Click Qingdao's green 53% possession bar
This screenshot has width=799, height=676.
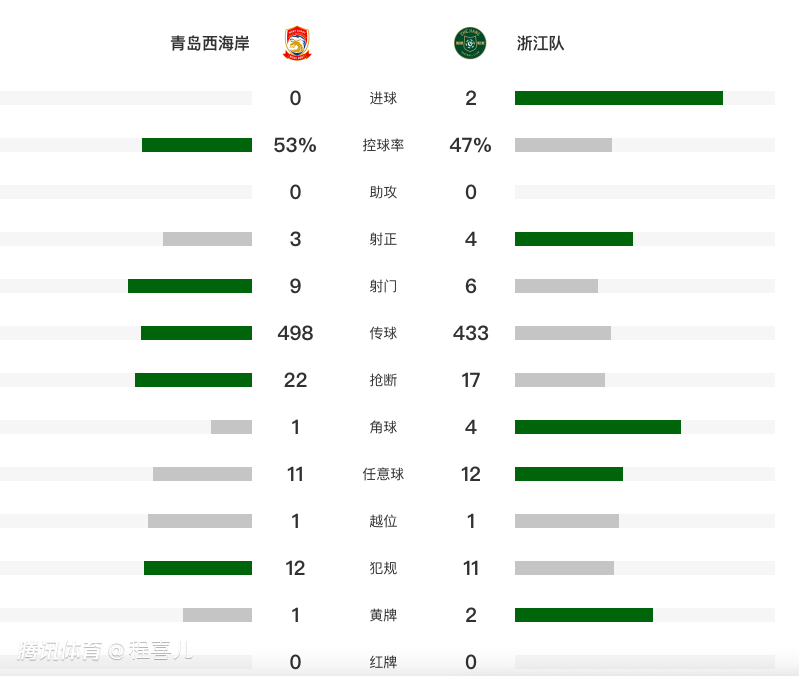click(x=197, y=145)
